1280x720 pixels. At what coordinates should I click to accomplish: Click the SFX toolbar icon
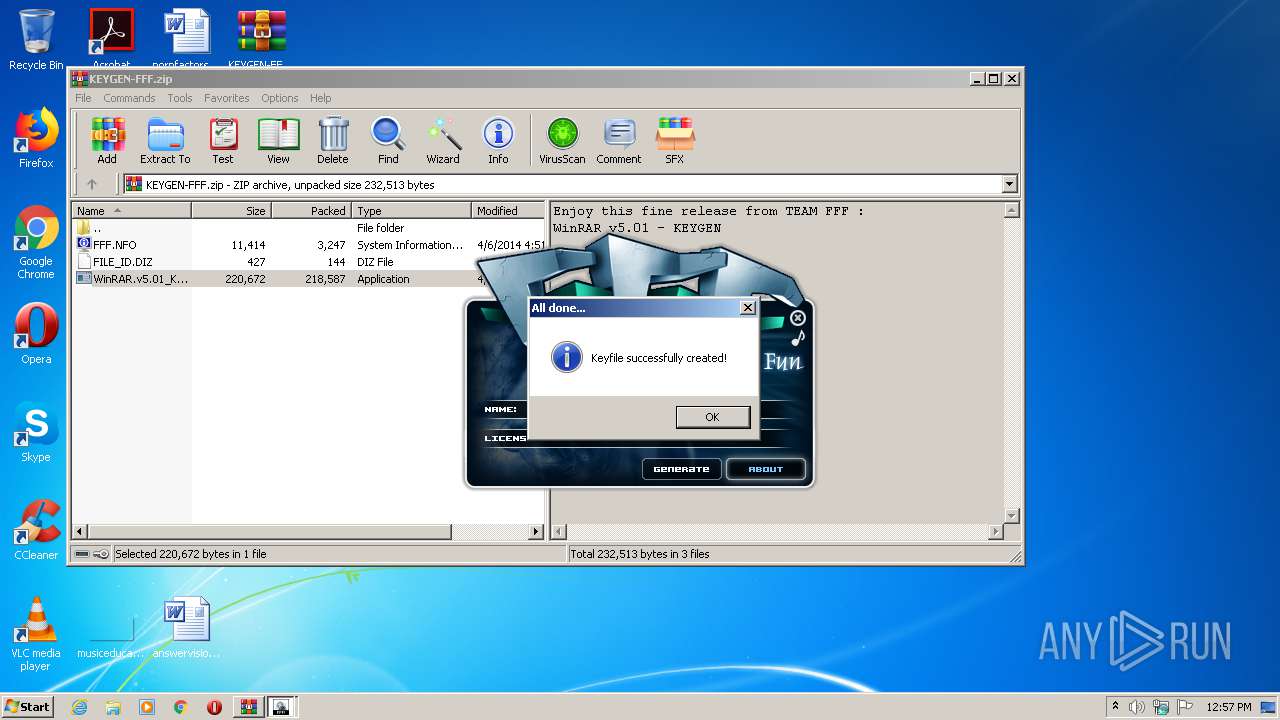[675, 141]
